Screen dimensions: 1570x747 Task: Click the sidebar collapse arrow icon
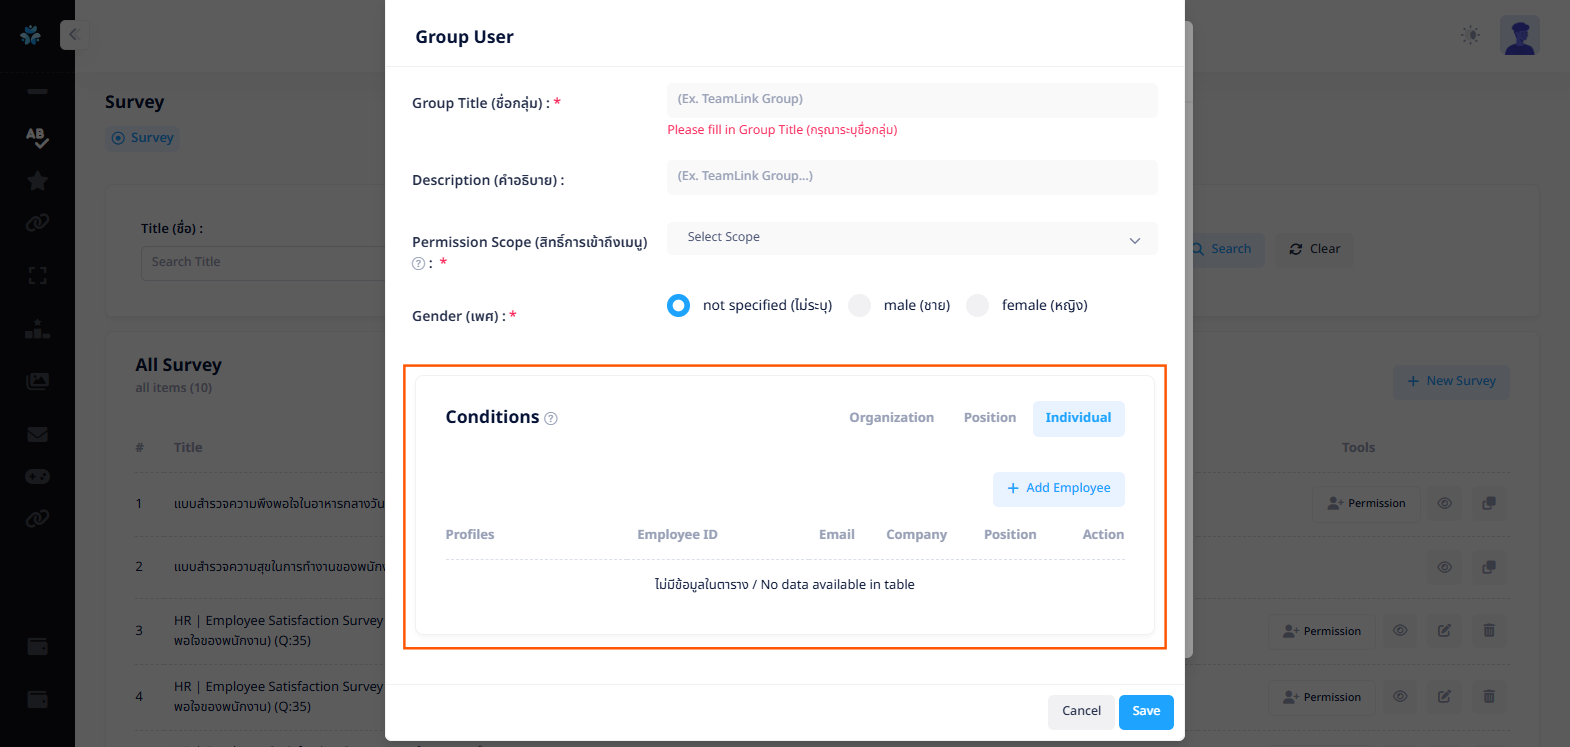[x=72, y=35]
